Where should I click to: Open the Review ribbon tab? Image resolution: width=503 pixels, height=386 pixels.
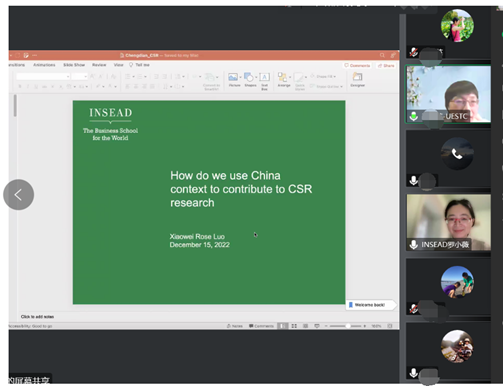99,65
